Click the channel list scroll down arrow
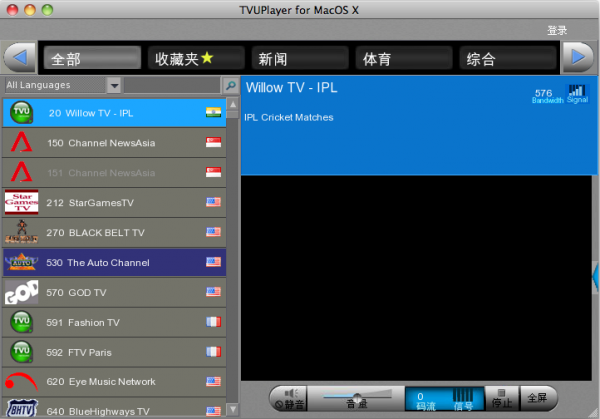This screenshot has height=419, width=600. click(x=233, y=409)
